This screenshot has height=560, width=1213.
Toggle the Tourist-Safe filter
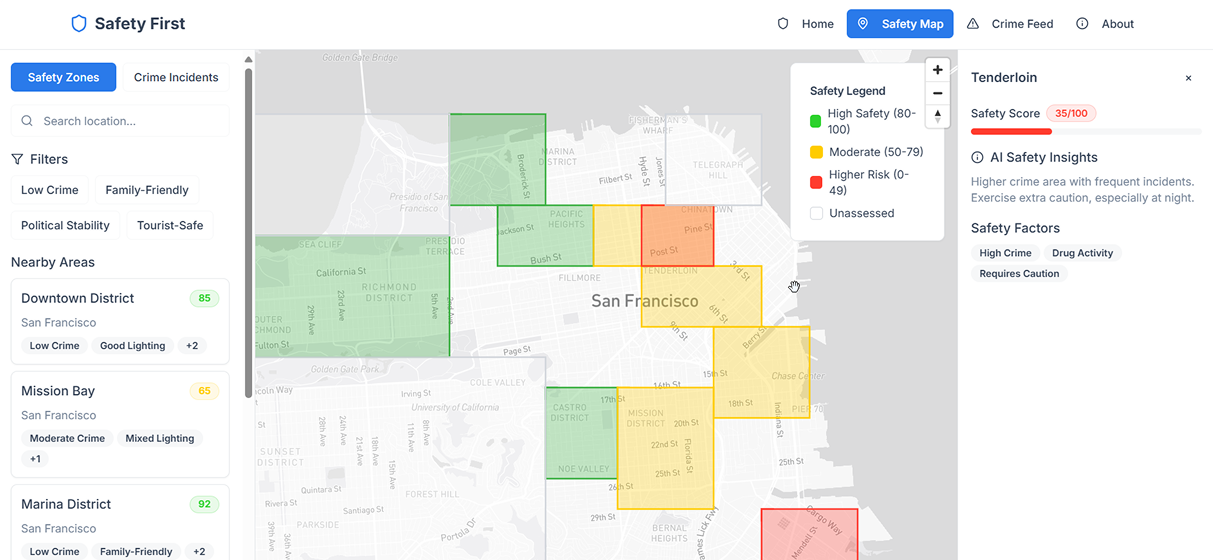pos(170,225)
